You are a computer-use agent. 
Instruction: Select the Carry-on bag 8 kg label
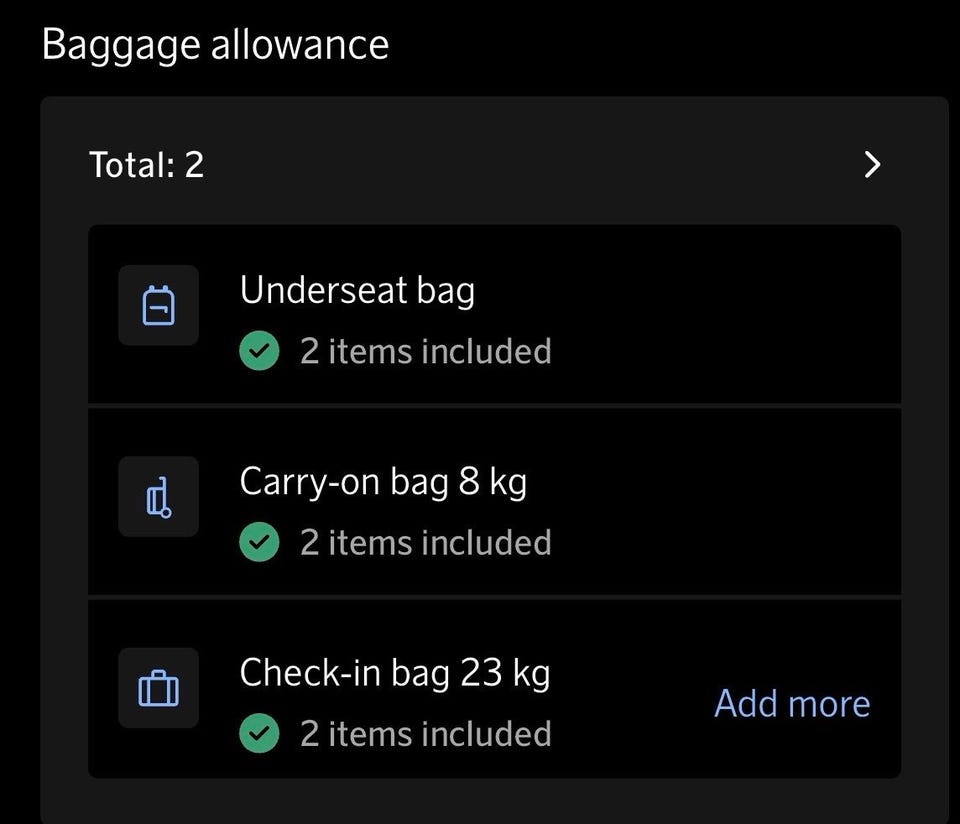383,482
